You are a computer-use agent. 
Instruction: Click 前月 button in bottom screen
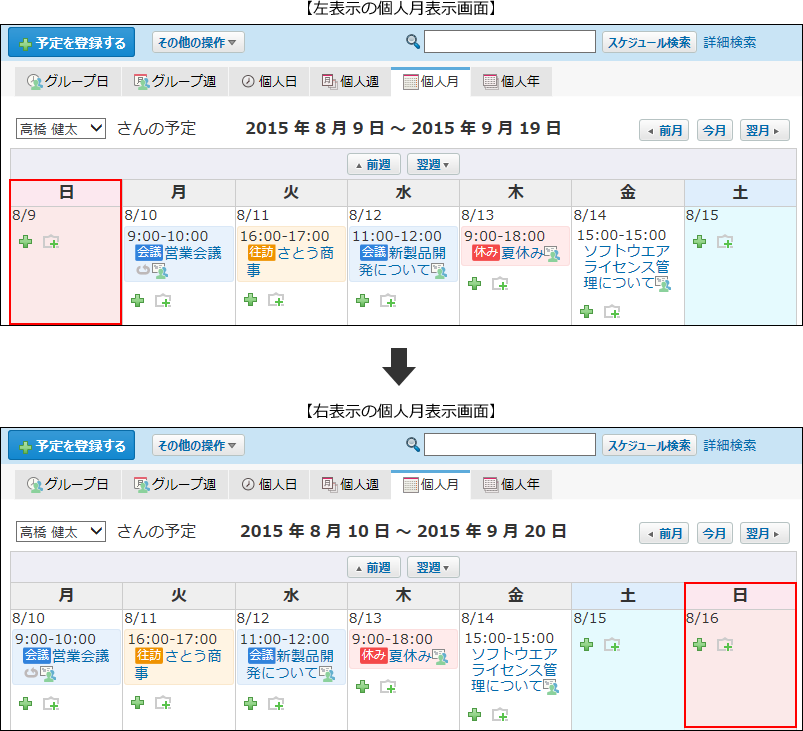(664, 533)
